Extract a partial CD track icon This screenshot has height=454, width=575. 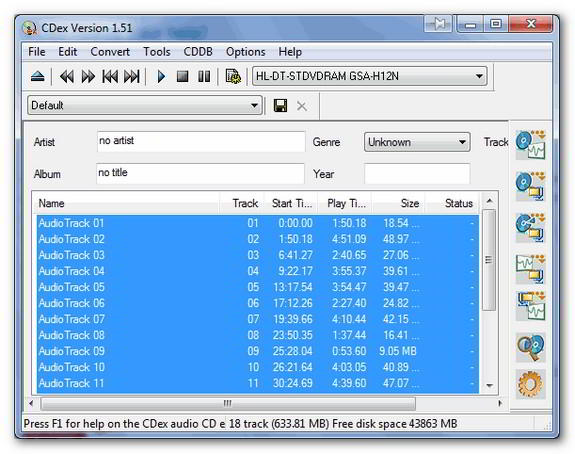click(x=530, y=227)
